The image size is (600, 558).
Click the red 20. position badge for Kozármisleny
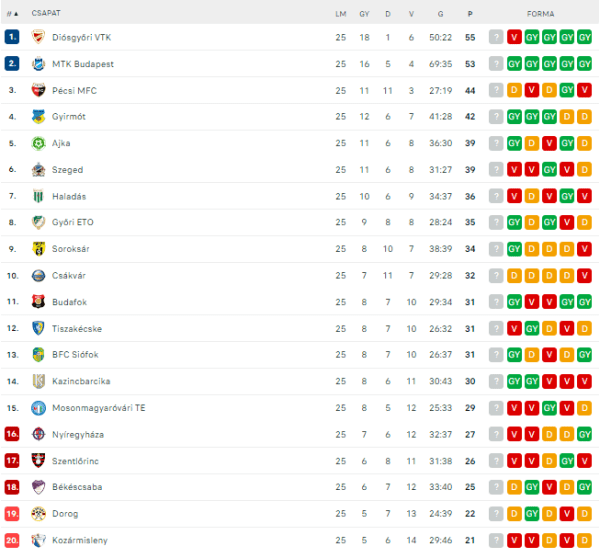click(12, 540)
